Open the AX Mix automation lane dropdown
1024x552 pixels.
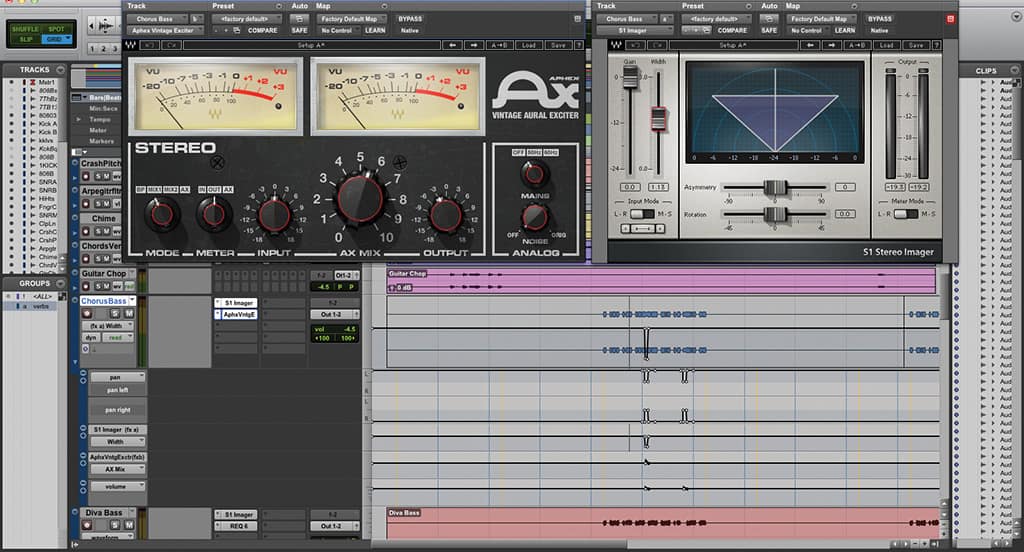[118, 469]
